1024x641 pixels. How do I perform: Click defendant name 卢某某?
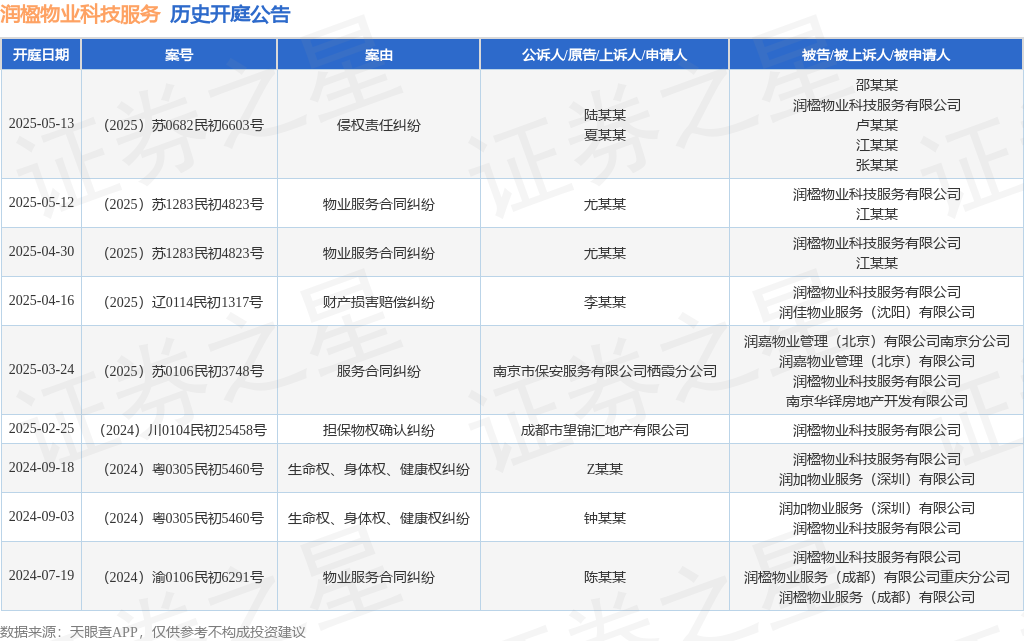coord(876,125)
